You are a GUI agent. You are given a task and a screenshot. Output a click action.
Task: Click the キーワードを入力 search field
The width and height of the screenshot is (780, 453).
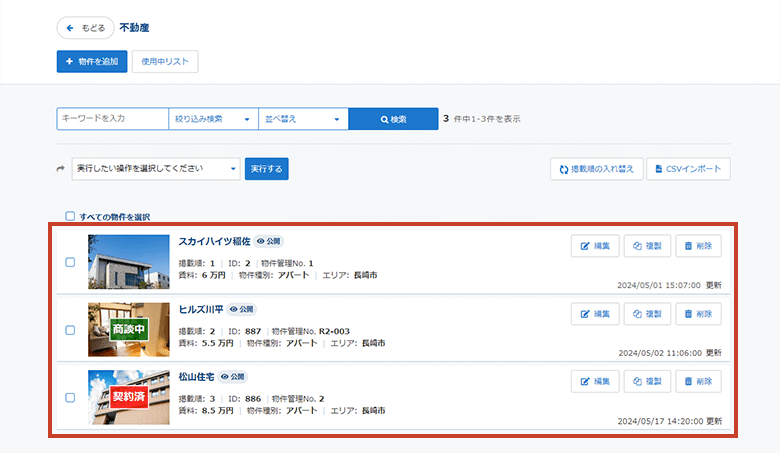[x=112, y=119]
